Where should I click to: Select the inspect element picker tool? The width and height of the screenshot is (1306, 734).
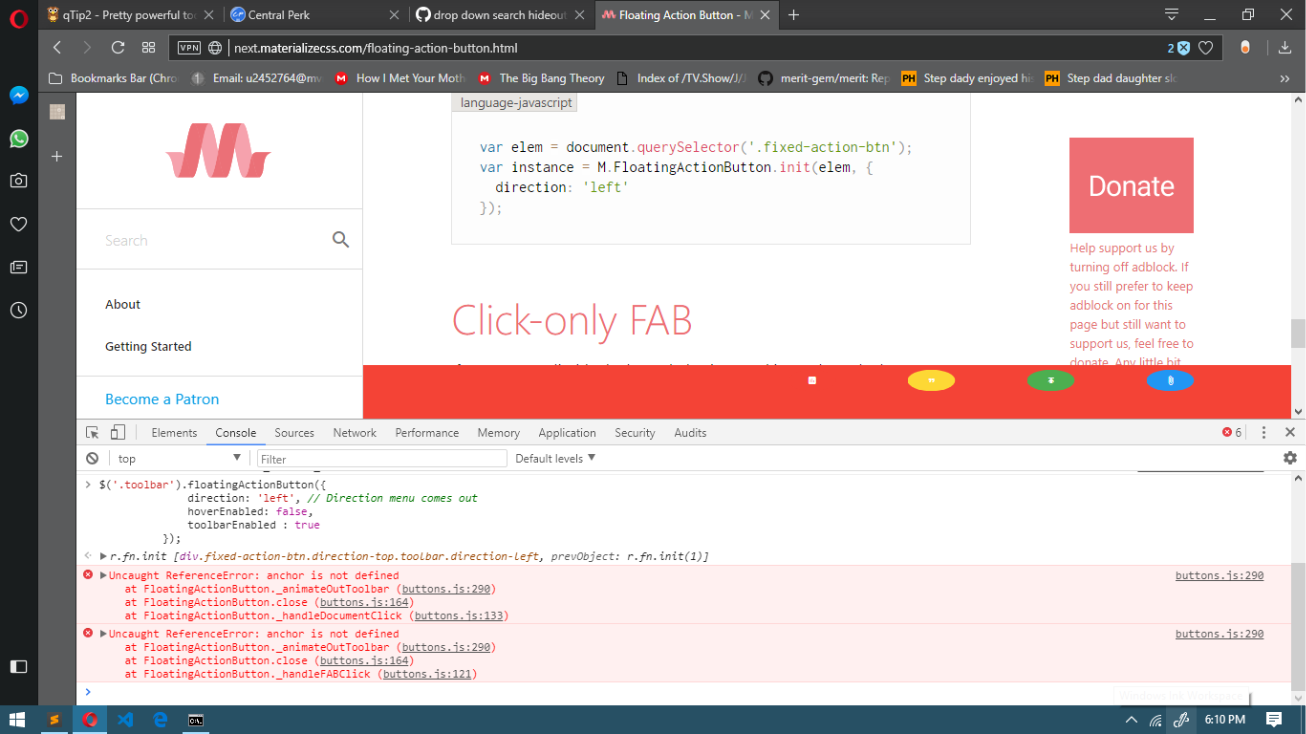coord(92,431)
